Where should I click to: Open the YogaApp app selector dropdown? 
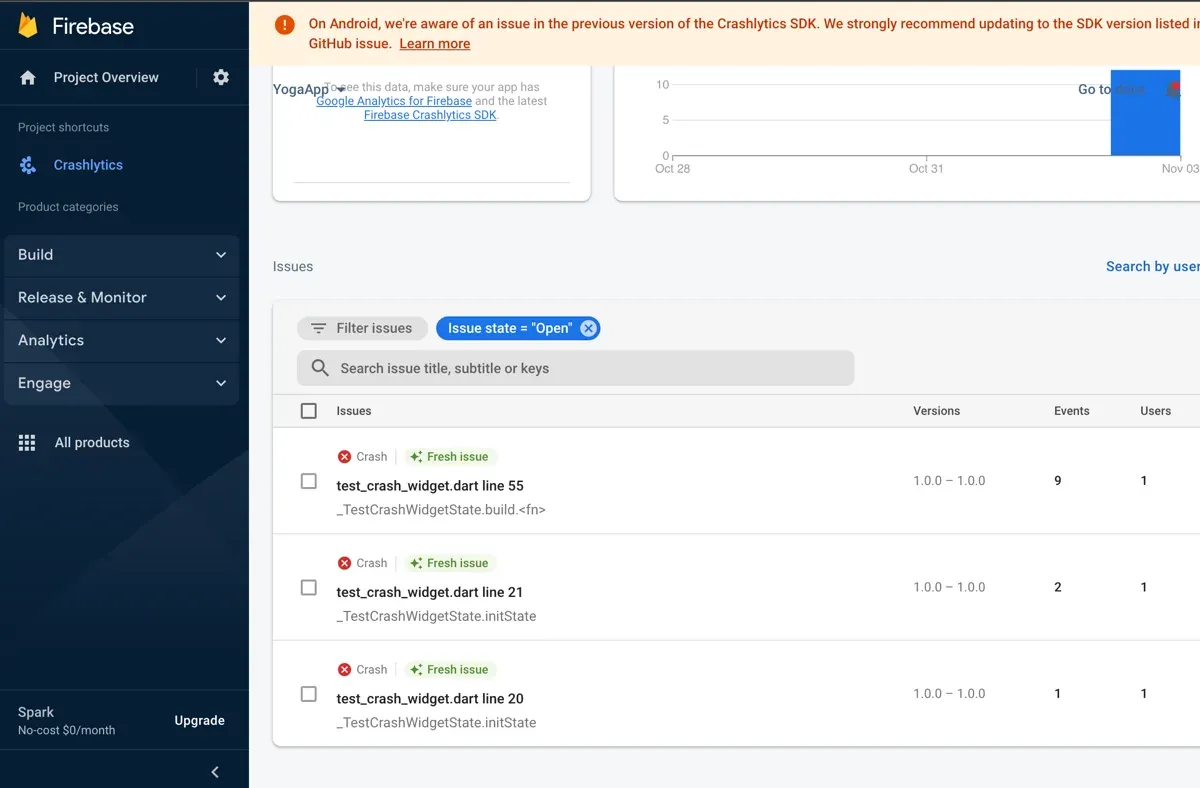pos(308,89)
